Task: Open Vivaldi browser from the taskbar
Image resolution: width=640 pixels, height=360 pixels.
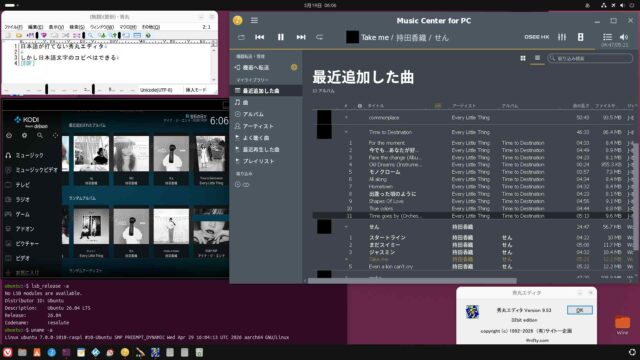Action: coord(7,352)
